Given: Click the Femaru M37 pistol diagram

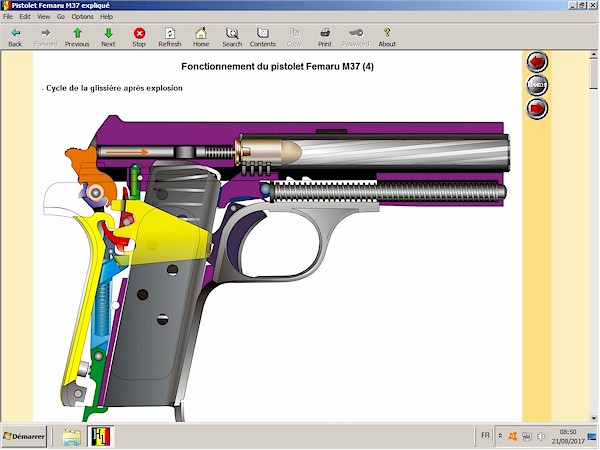Looking at the screenshot, I should tap(277, 268).
